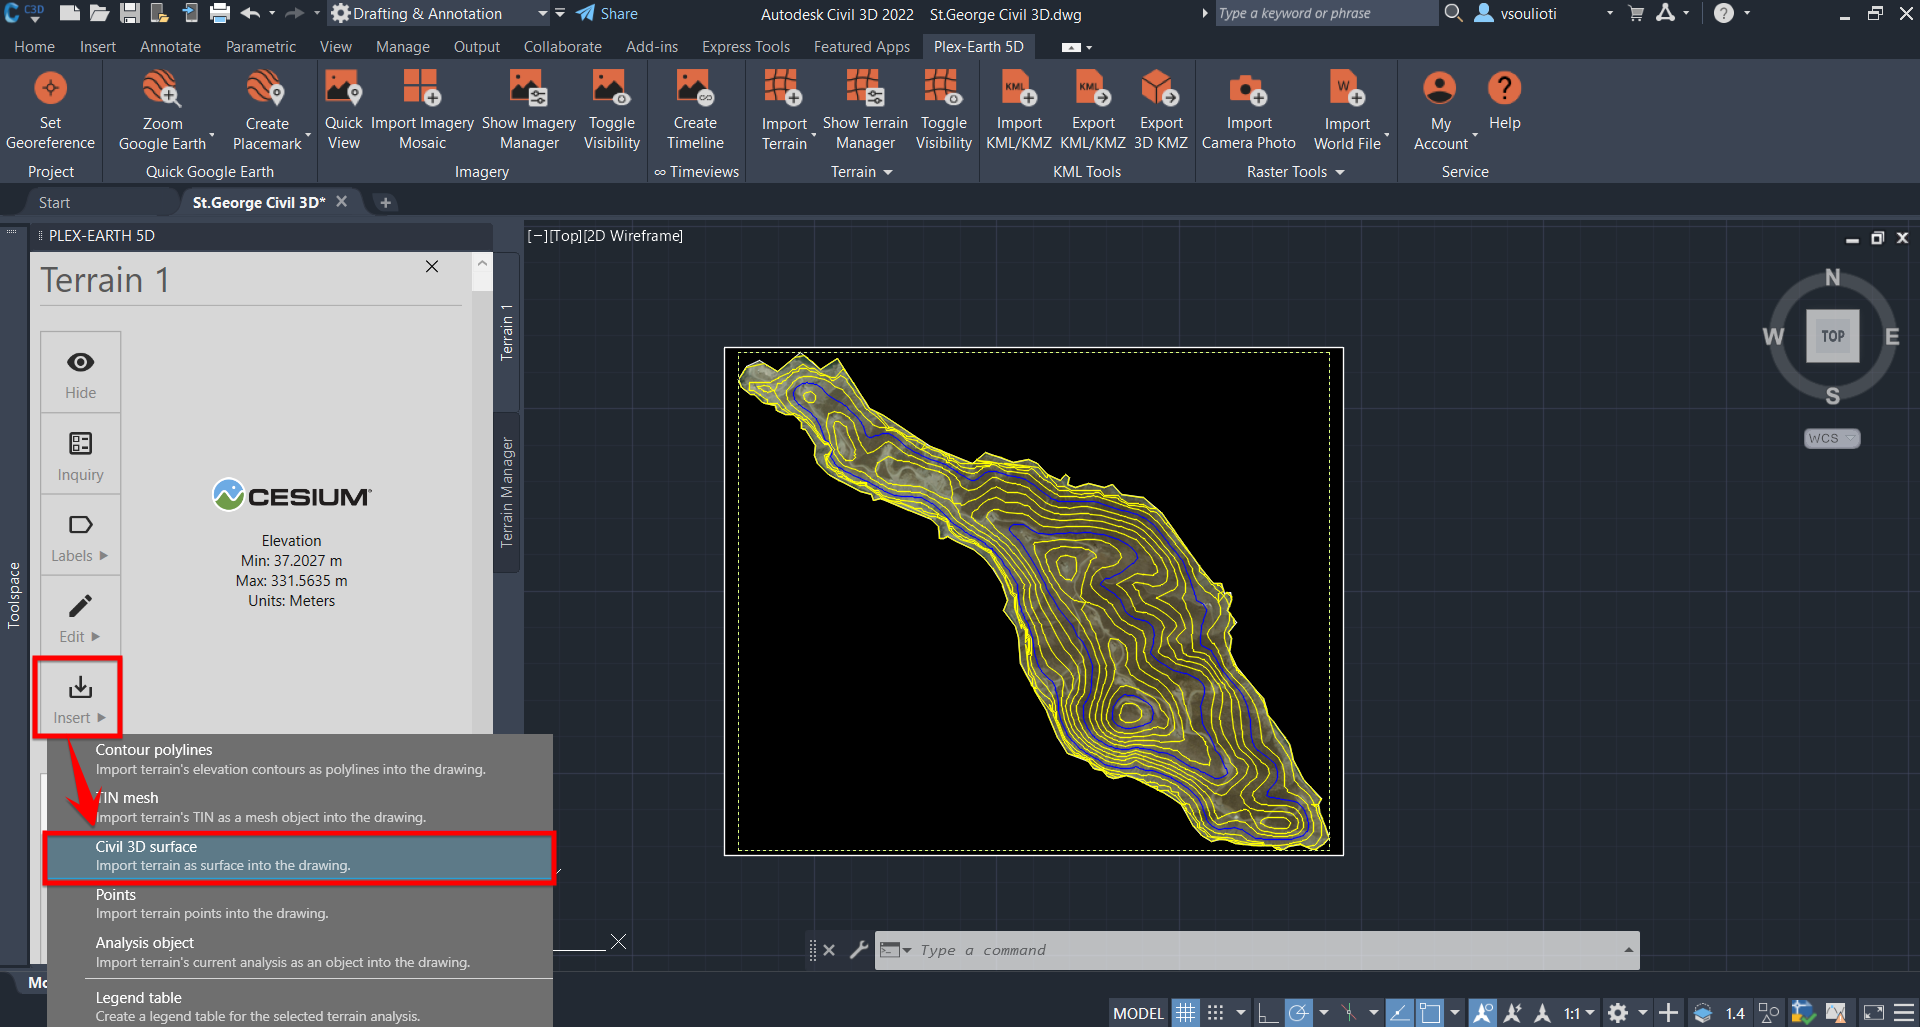1920x1027 pixels.
Task: Select the Import Terrain tool
Action: point(786,110)
